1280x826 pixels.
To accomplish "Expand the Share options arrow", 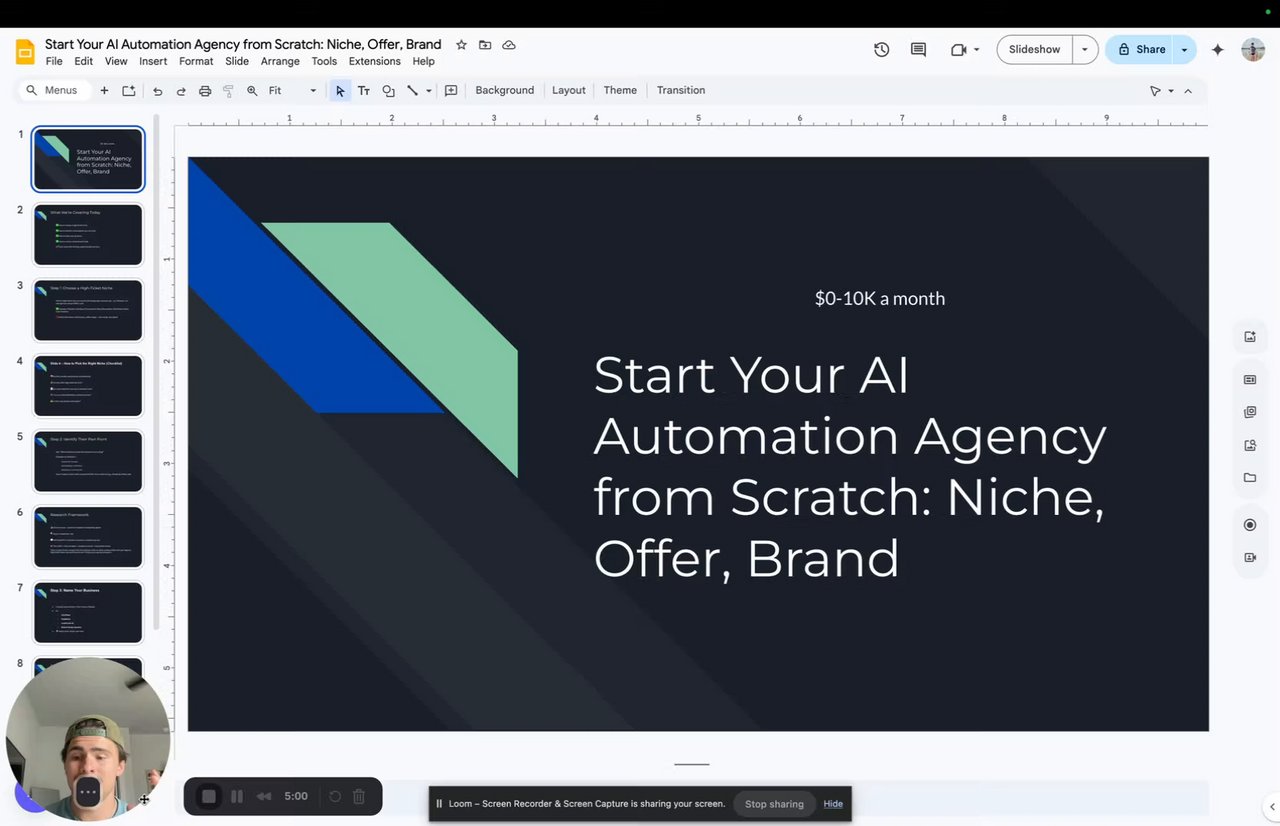I will coord(1185,49).
